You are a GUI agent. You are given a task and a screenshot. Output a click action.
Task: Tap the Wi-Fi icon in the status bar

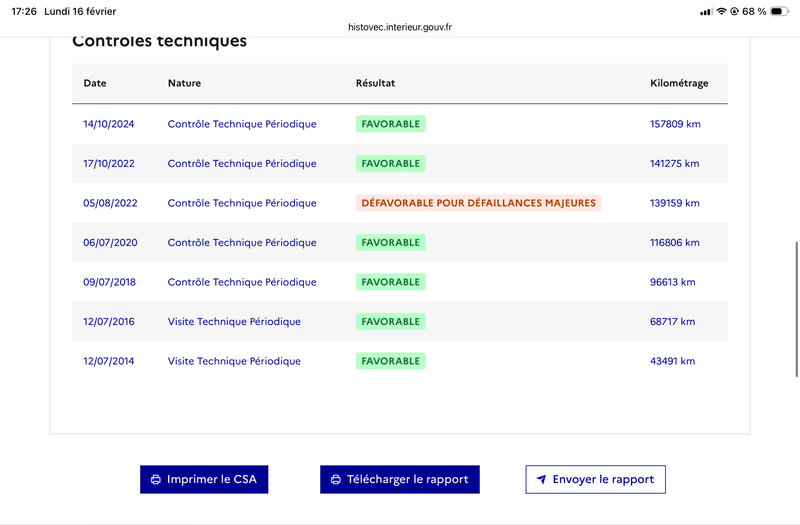click(x=721, y=11)
